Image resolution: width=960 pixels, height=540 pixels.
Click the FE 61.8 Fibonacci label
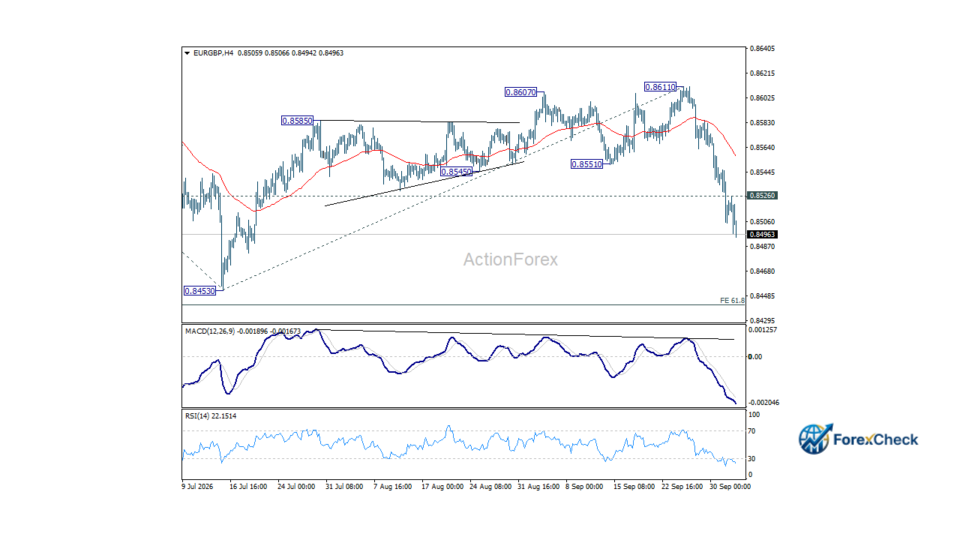click(x=732, y=301)
